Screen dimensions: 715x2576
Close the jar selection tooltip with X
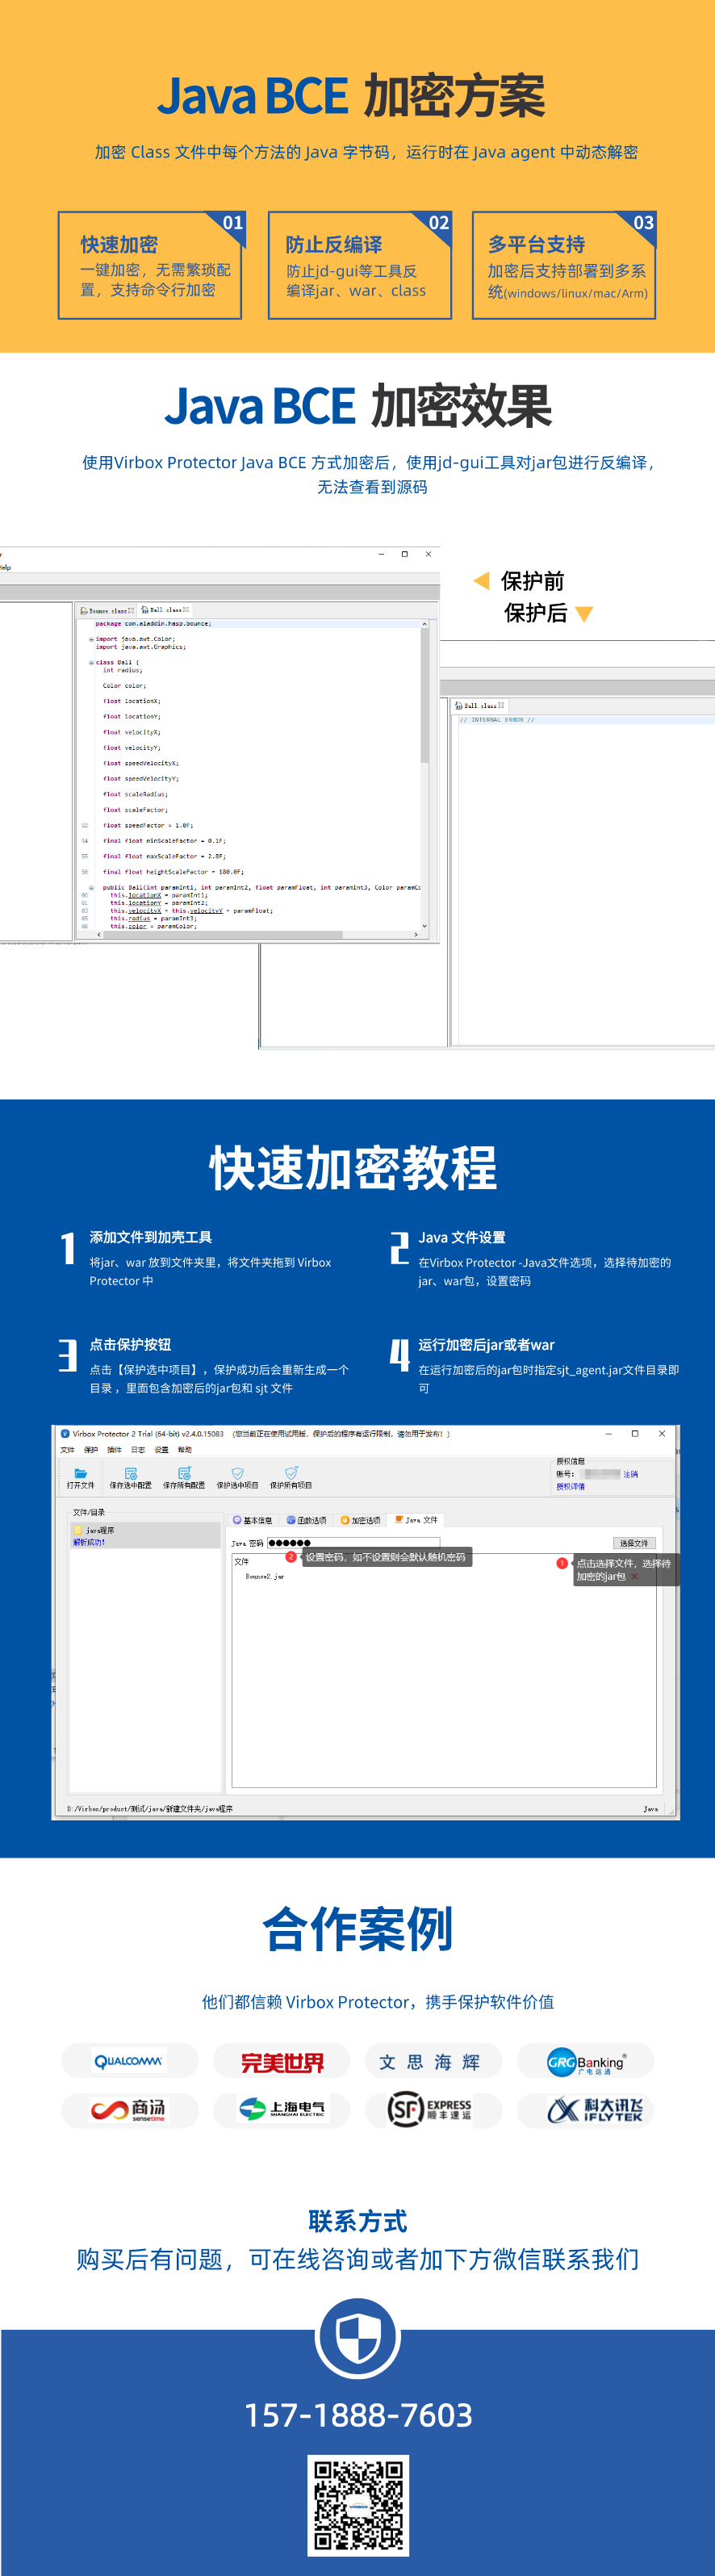coord(634,1577)
